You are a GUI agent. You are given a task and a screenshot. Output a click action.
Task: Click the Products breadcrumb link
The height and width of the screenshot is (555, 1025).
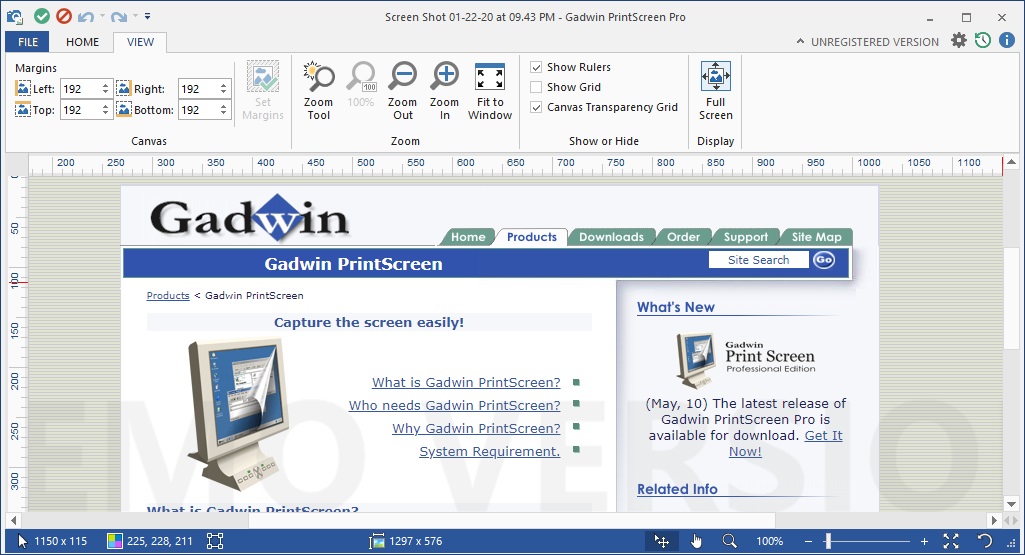(x=168, y=295)
